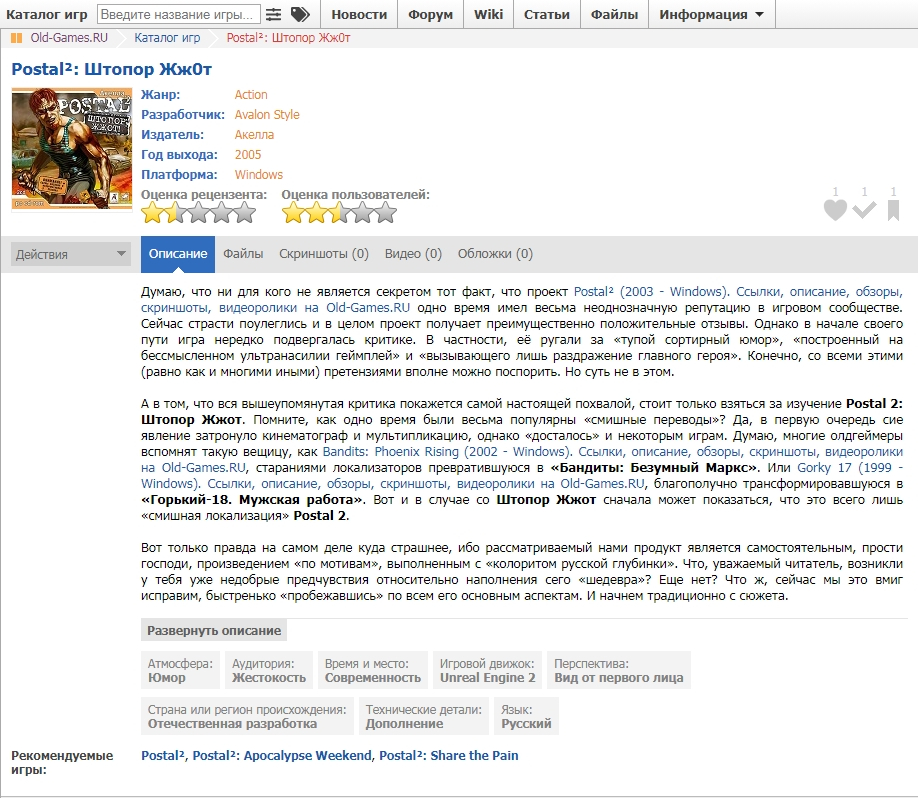This screenshot has width=918, height=798.
Task: Open the Информация dropdown menu
Action: [711, 14]
